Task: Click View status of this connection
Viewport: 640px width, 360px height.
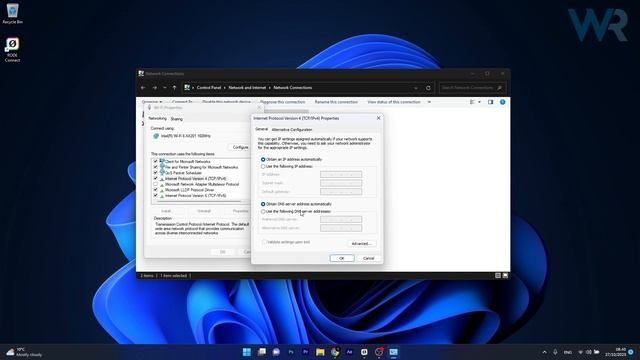Action: click(393, 102)
